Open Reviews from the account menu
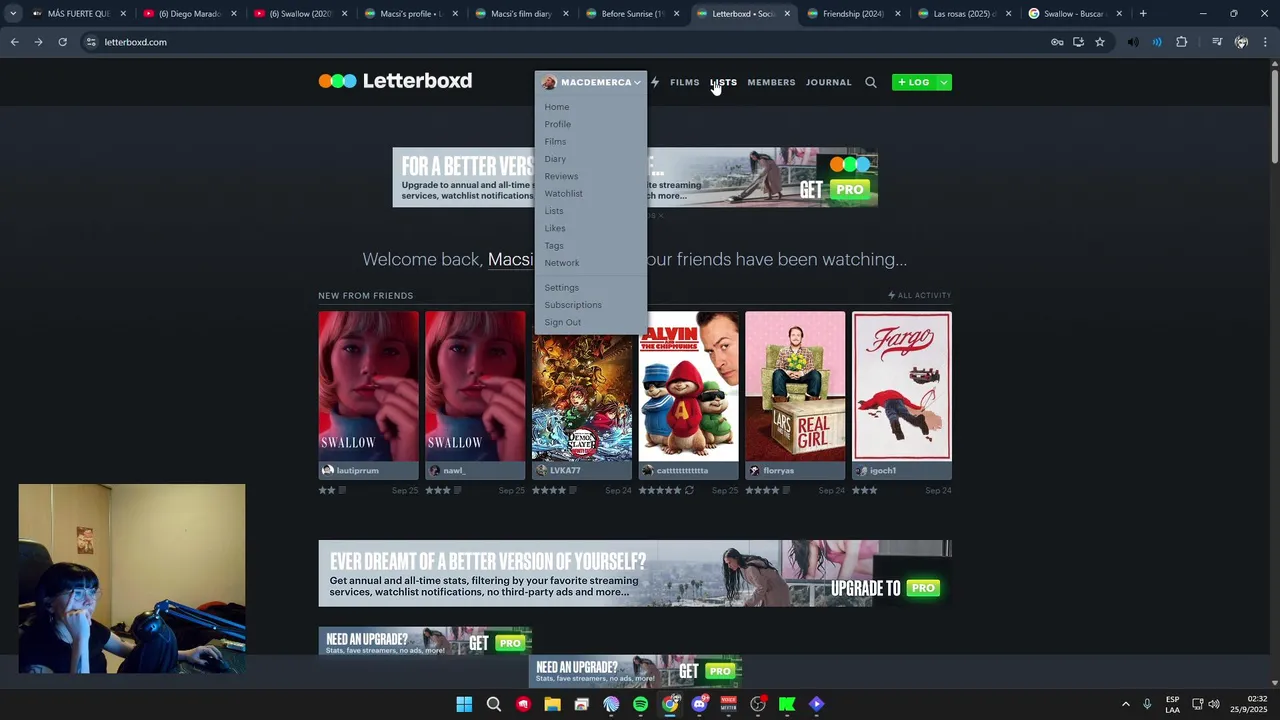This screenshot has width=1280, height=720. point(561,176)
